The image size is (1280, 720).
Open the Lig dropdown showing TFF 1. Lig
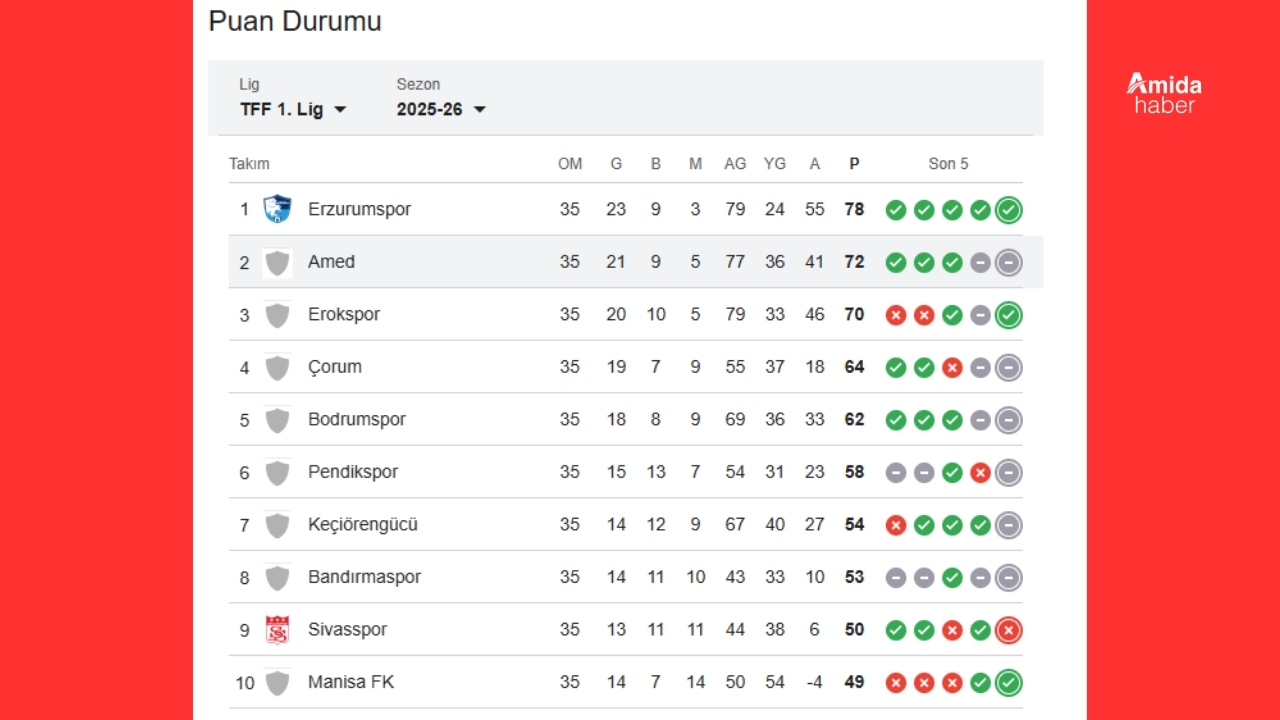click(293, 110)
